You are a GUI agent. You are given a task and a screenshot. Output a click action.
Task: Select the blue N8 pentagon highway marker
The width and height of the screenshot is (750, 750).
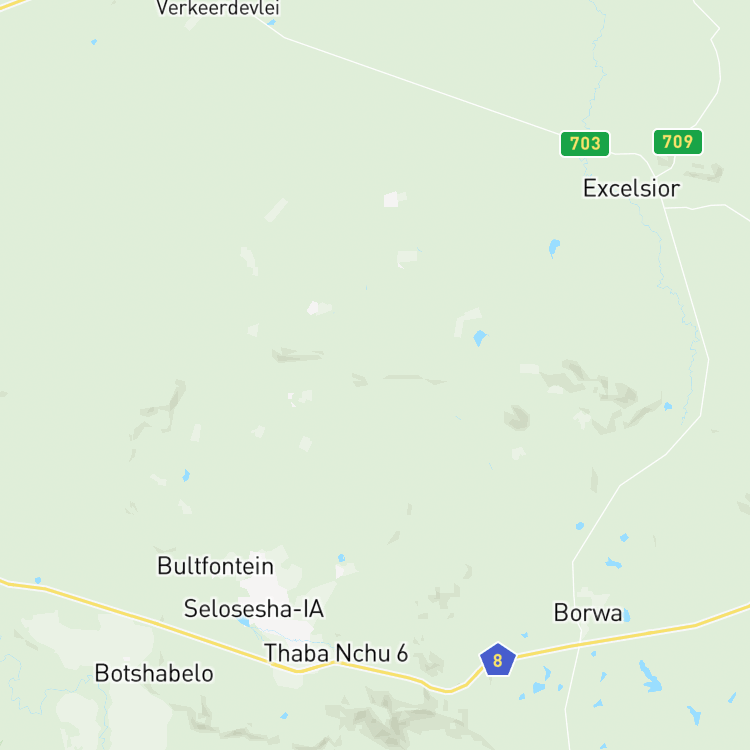point(497,660)
